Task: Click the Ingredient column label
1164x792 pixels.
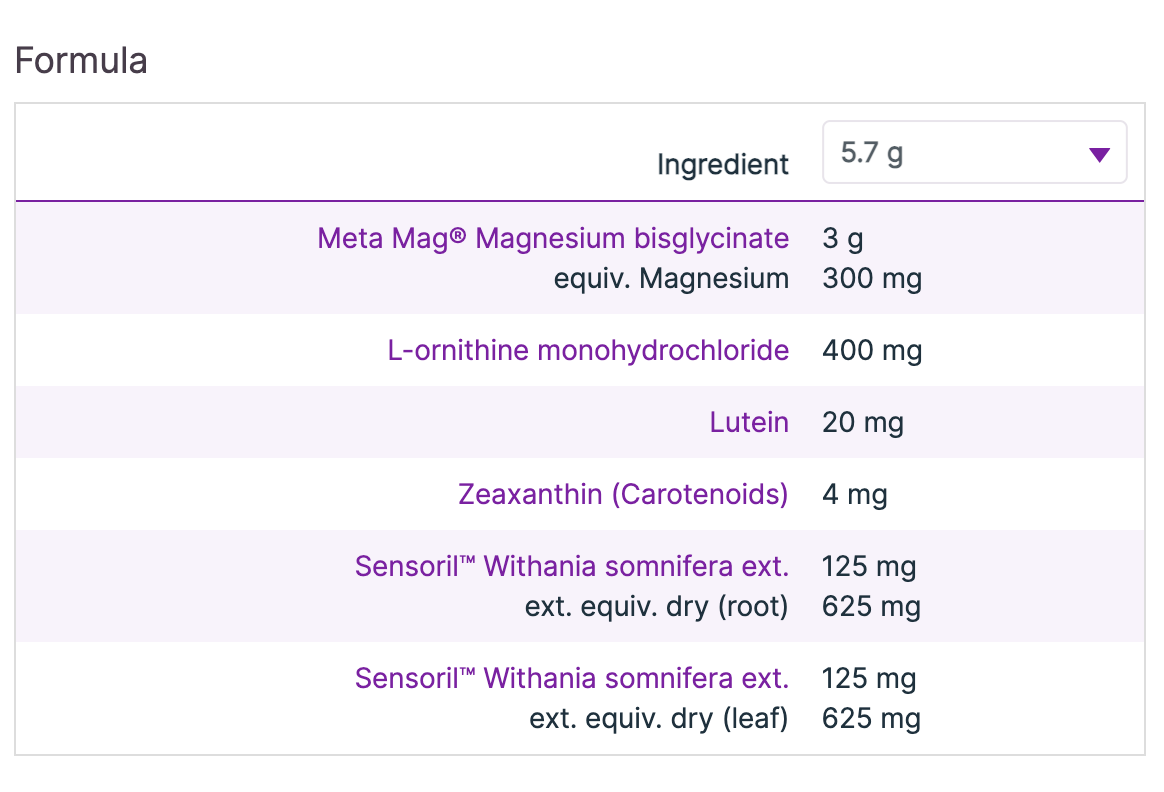Action: click(722, 164)
